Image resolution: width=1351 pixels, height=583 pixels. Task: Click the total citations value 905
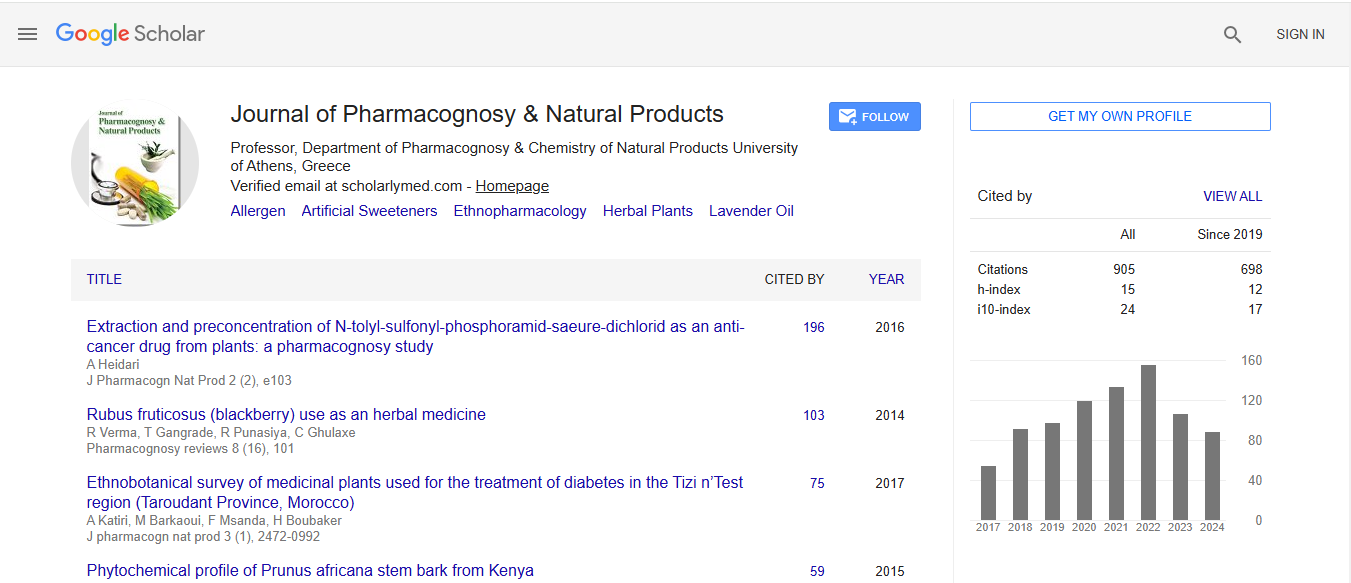[1124, 269]
